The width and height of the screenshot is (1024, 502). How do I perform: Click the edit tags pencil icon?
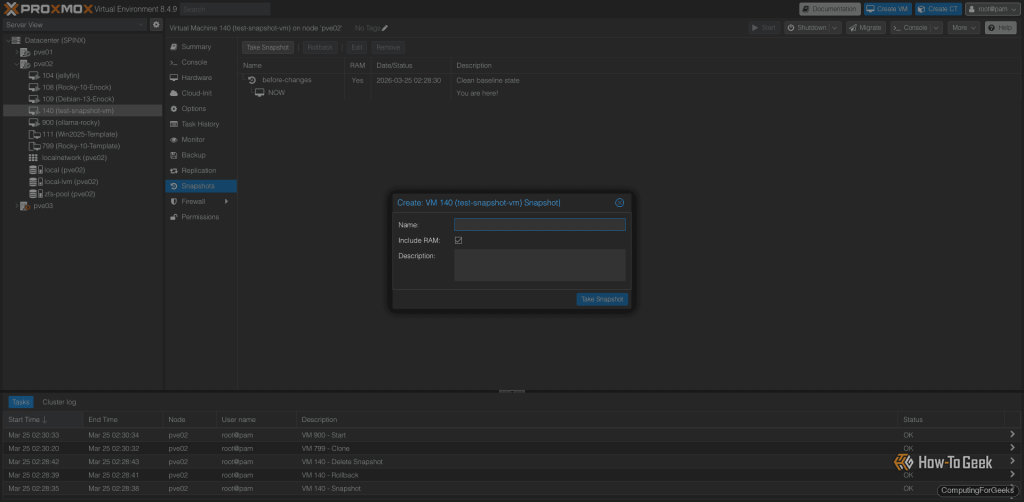point(385,28)
